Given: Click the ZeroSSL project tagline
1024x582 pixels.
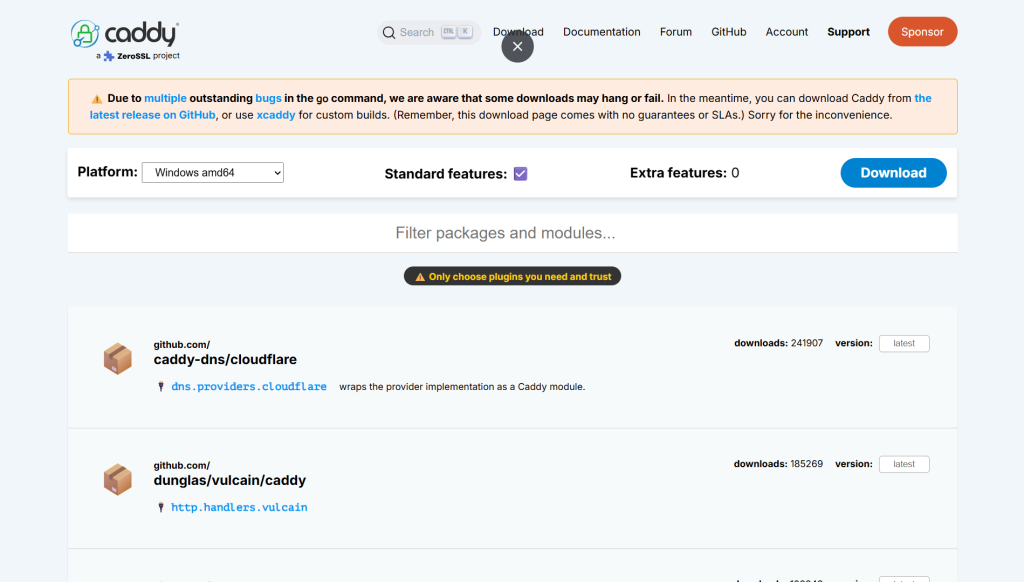Looking at the screenshot, I should [x=138, y=56].
